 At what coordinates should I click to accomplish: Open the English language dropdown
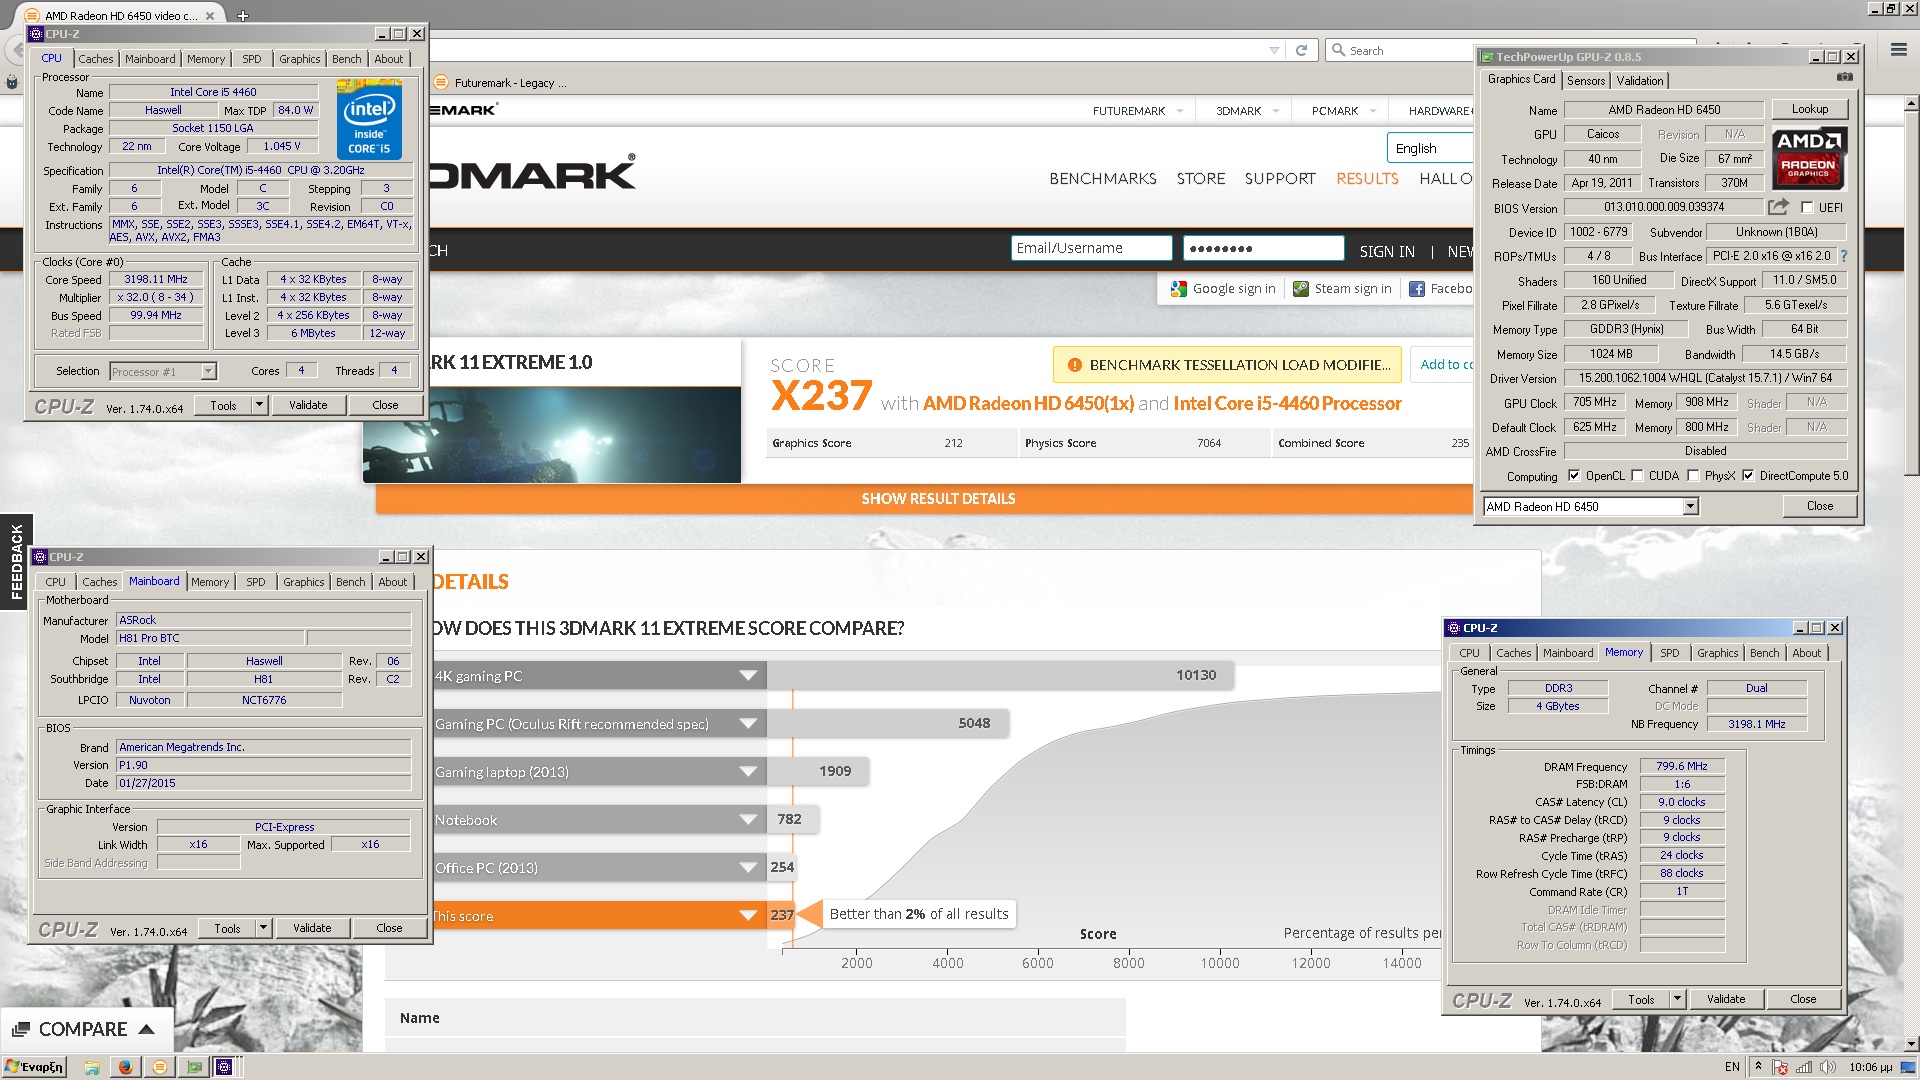click(x=1429, y=148)
